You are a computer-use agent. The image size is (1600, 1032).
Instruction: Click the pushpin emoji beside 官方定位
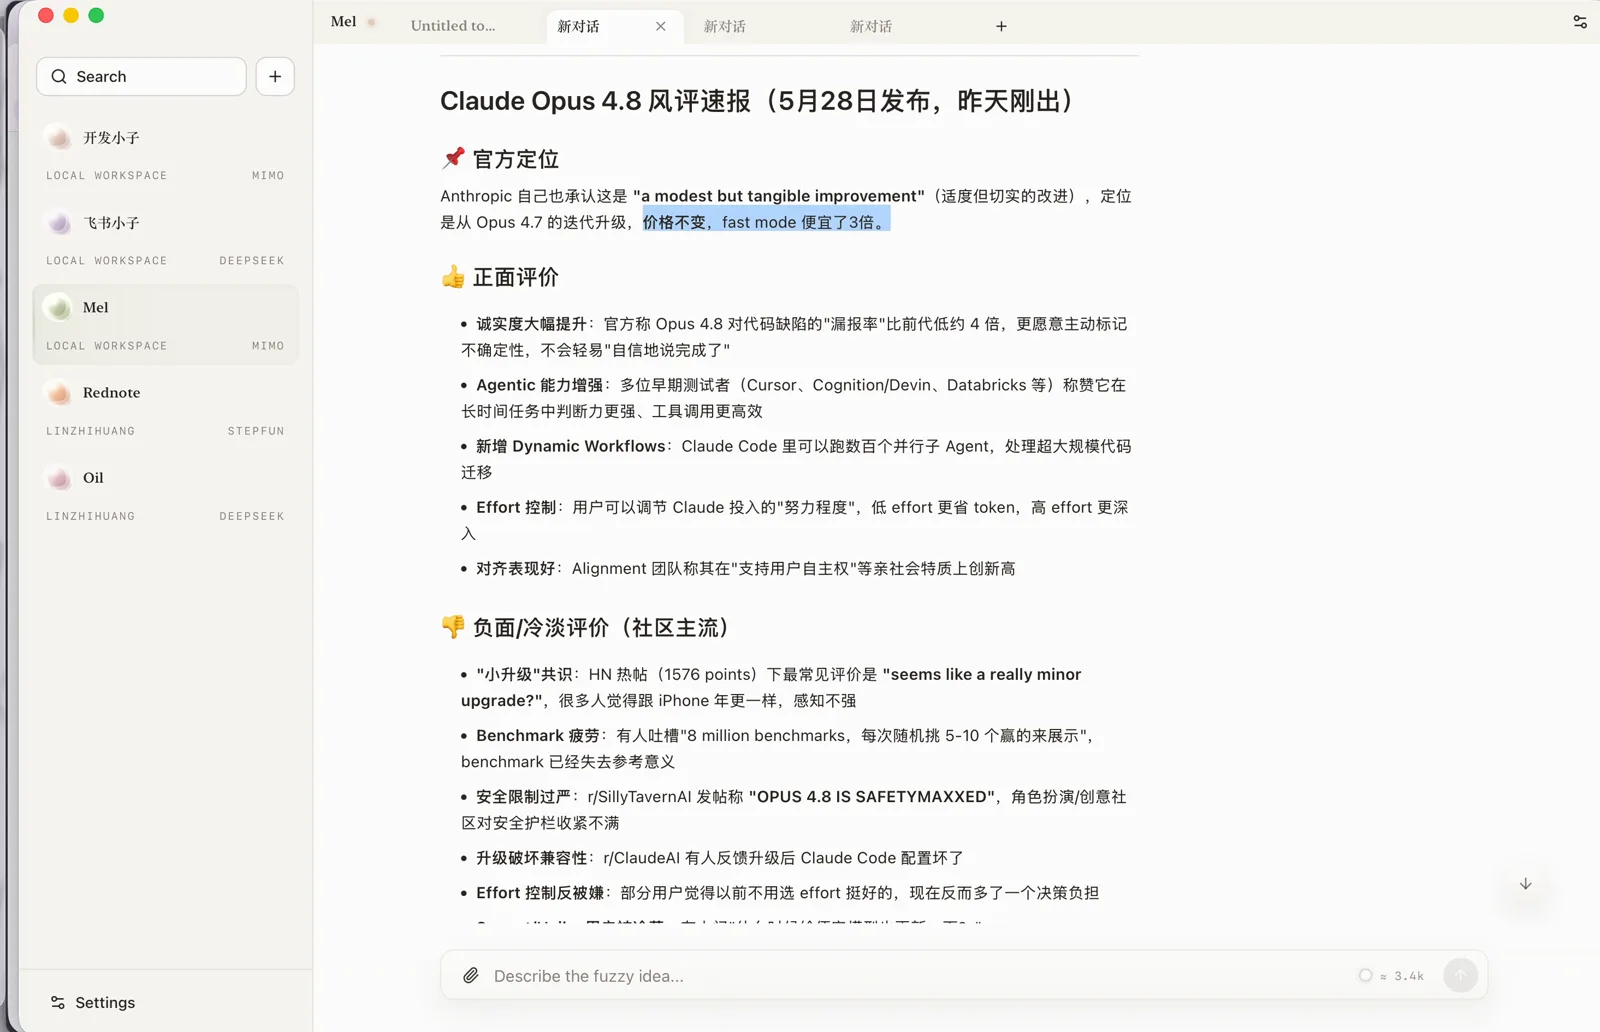453,158
